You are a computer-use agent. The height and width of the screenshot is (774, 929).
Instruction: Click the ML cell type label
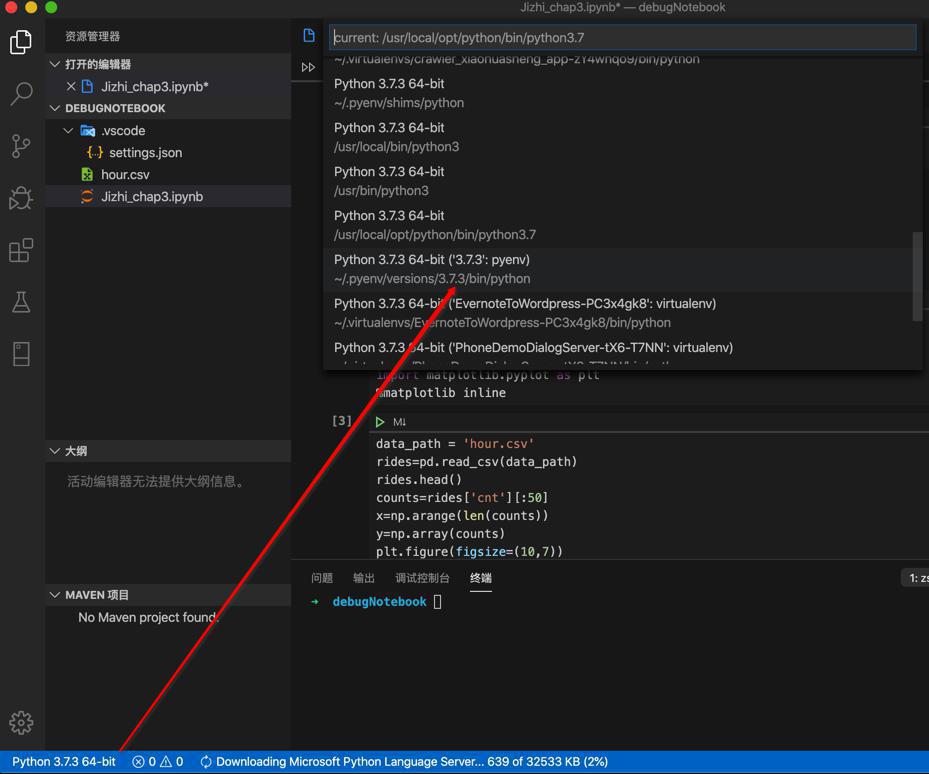point(399,422)
